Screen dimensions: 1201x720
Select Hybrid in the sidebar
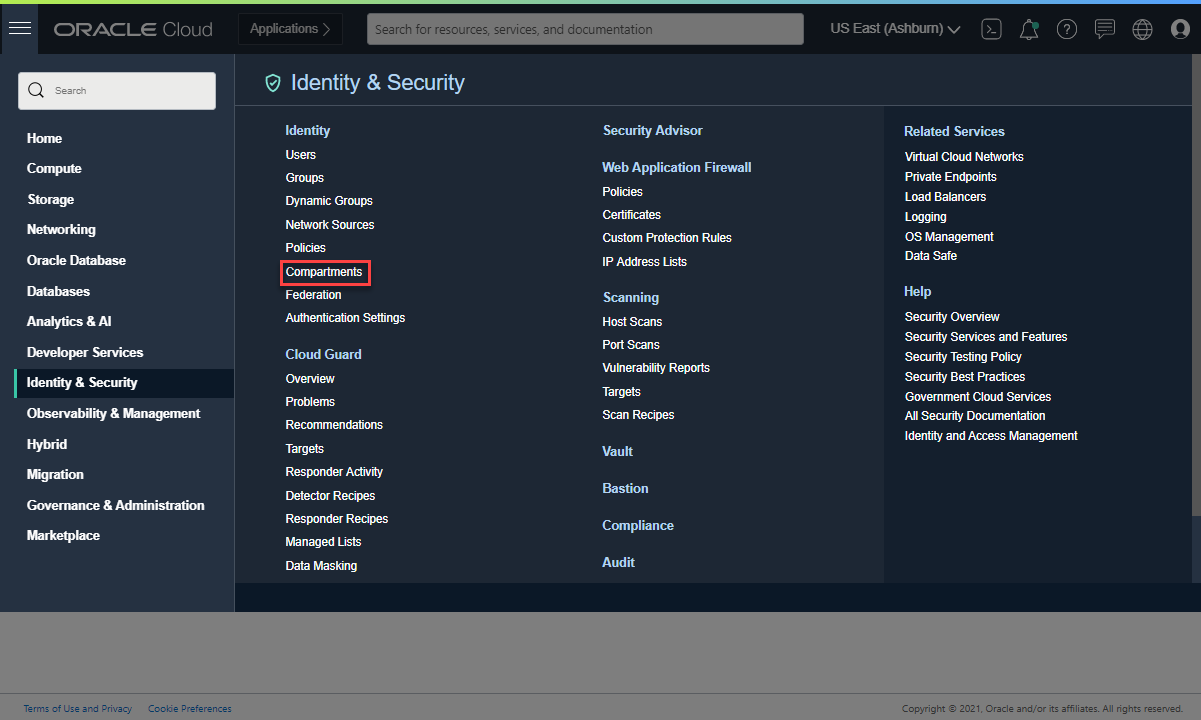[47, 444]
